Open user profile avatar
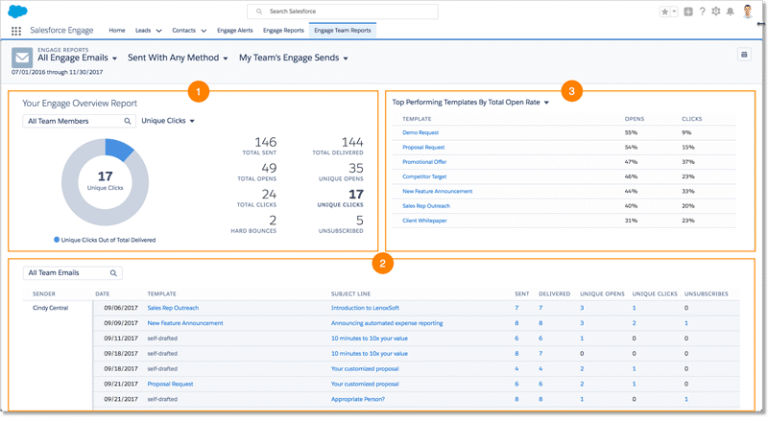This screenshot has width=768, height=421. click(747, 11)
